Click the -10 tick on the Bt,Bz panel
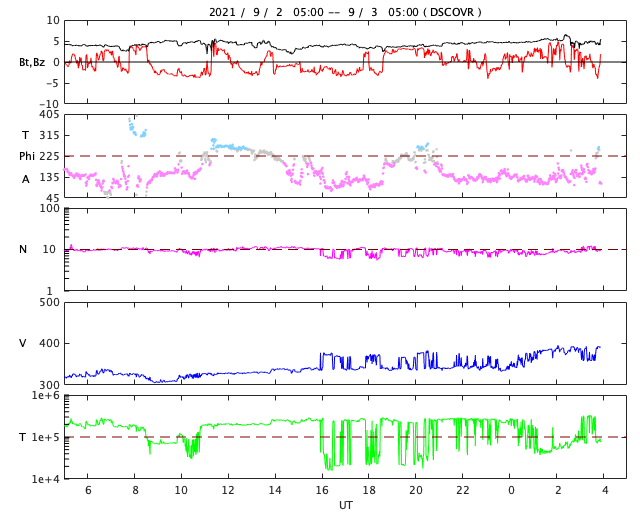 [x=48, y=103]
